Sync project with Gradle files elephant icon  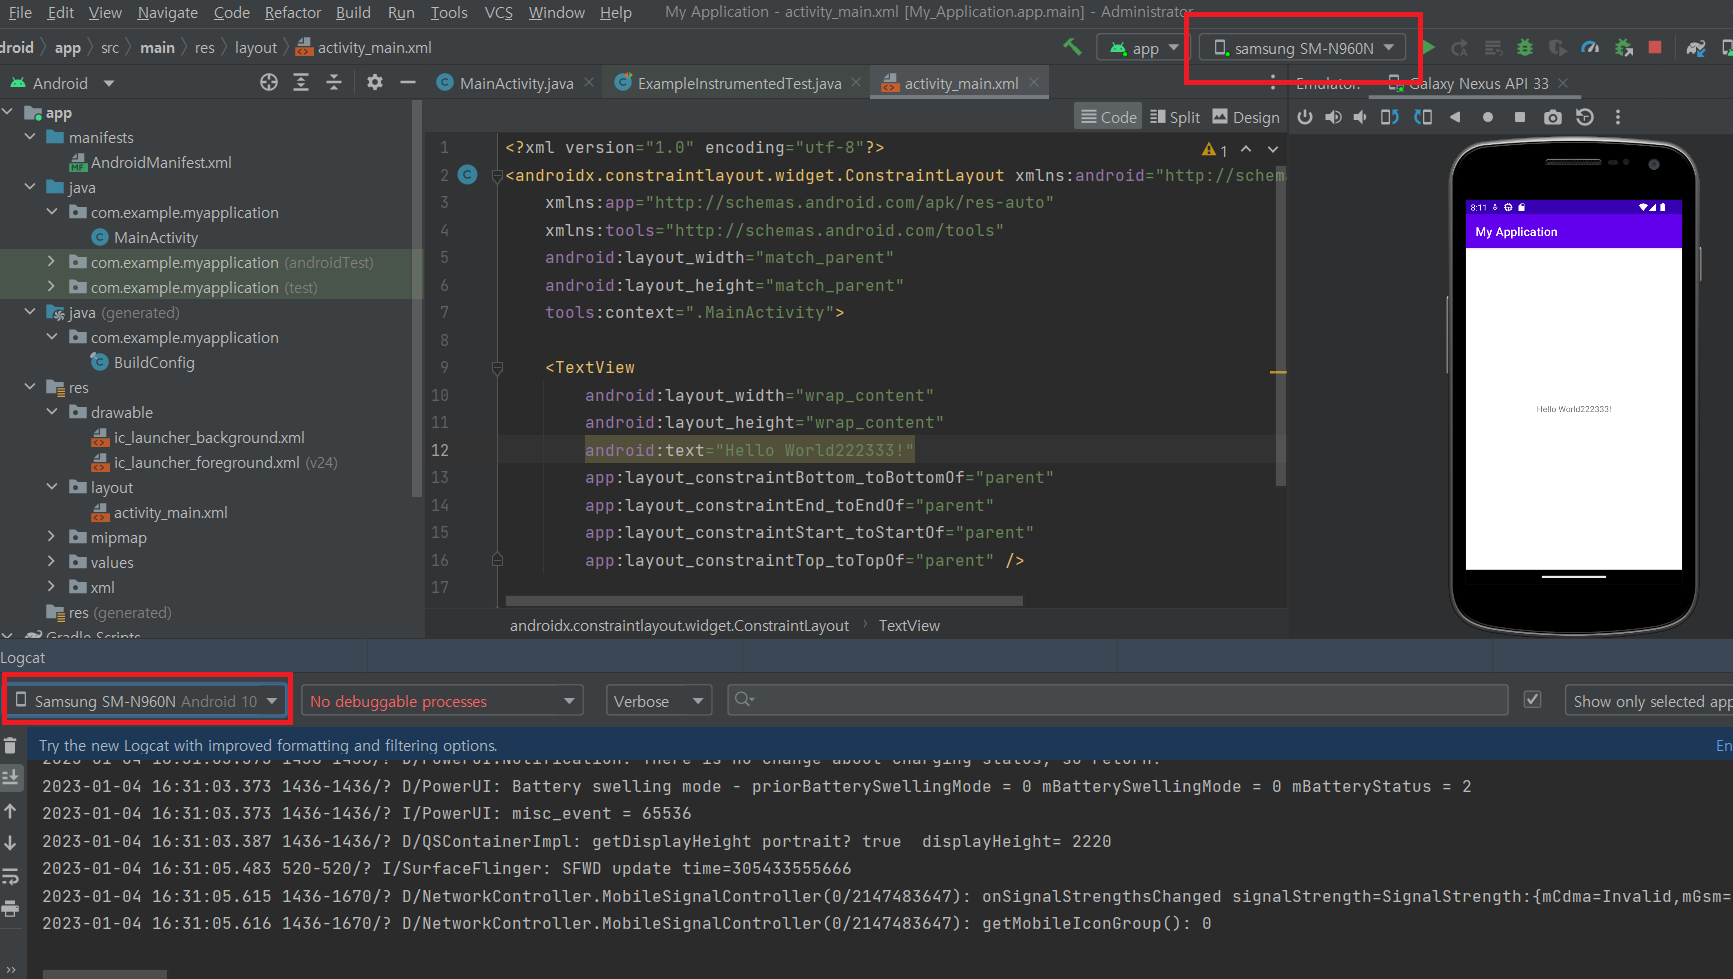pyautogui.click(x=1696, y=47)
